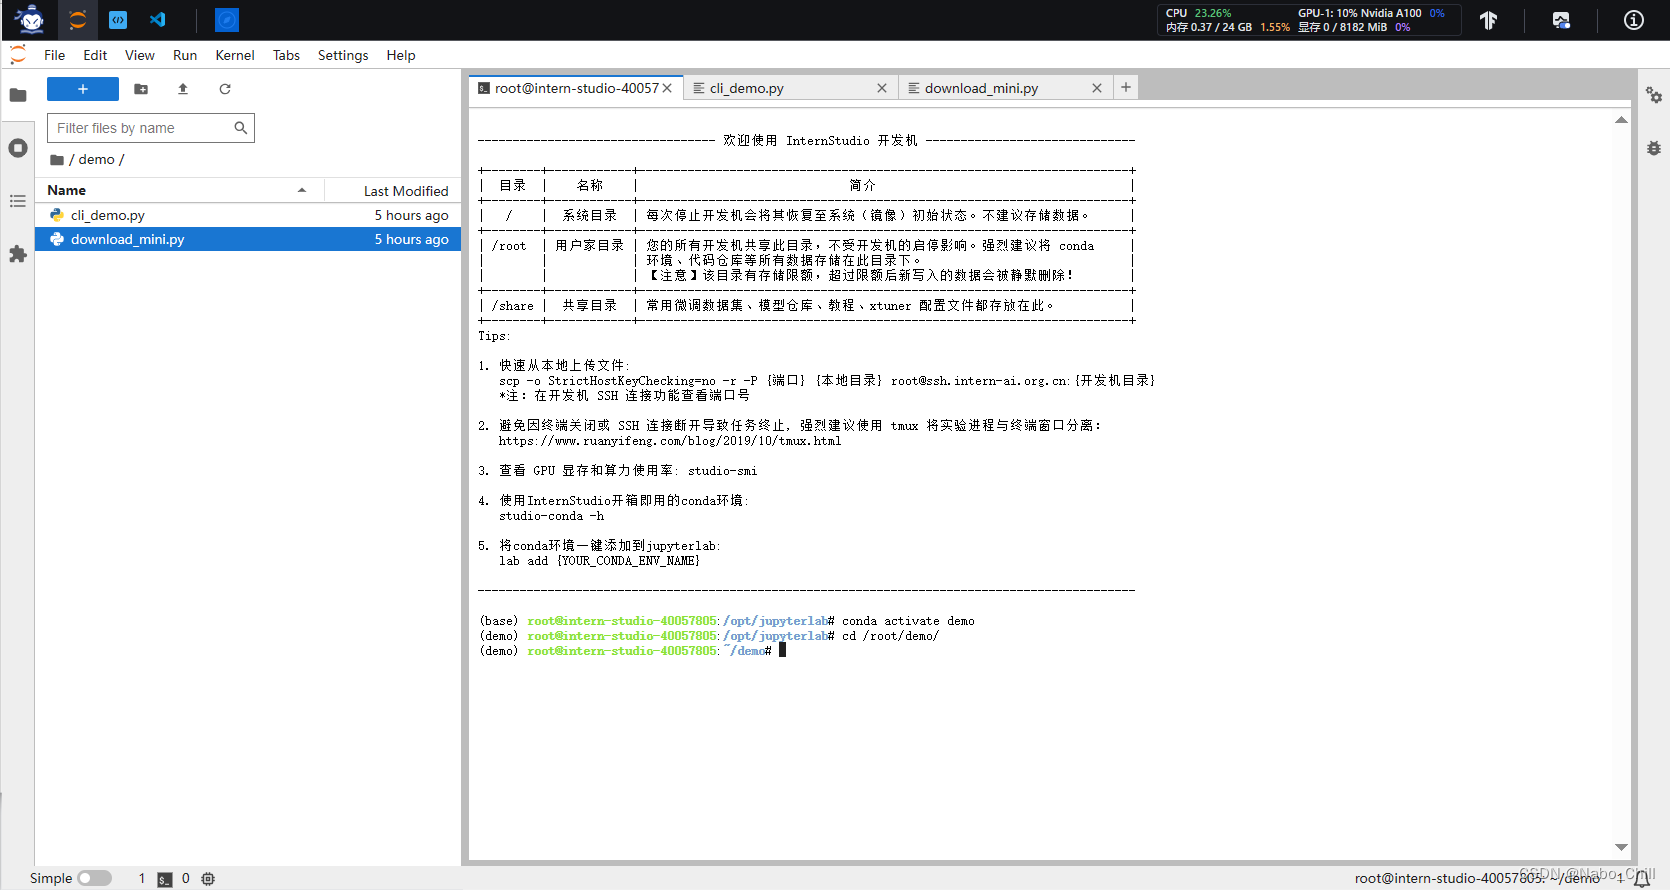
Task: Open the InternStudio home logo
Action: [x=30, y=19]
